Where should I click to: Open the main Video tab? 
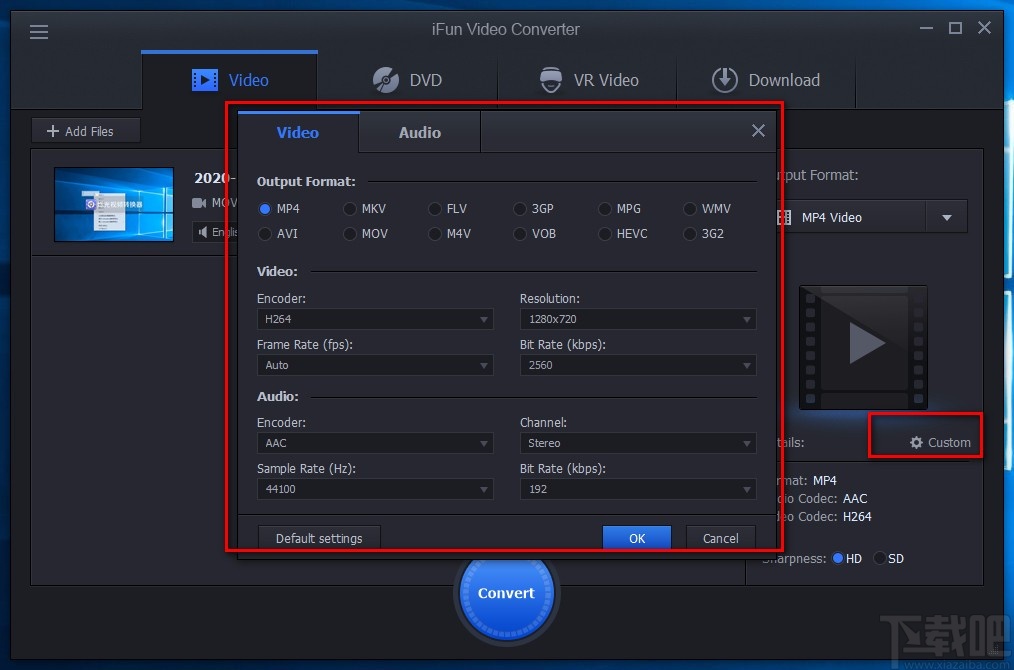[x=230, y=80]
